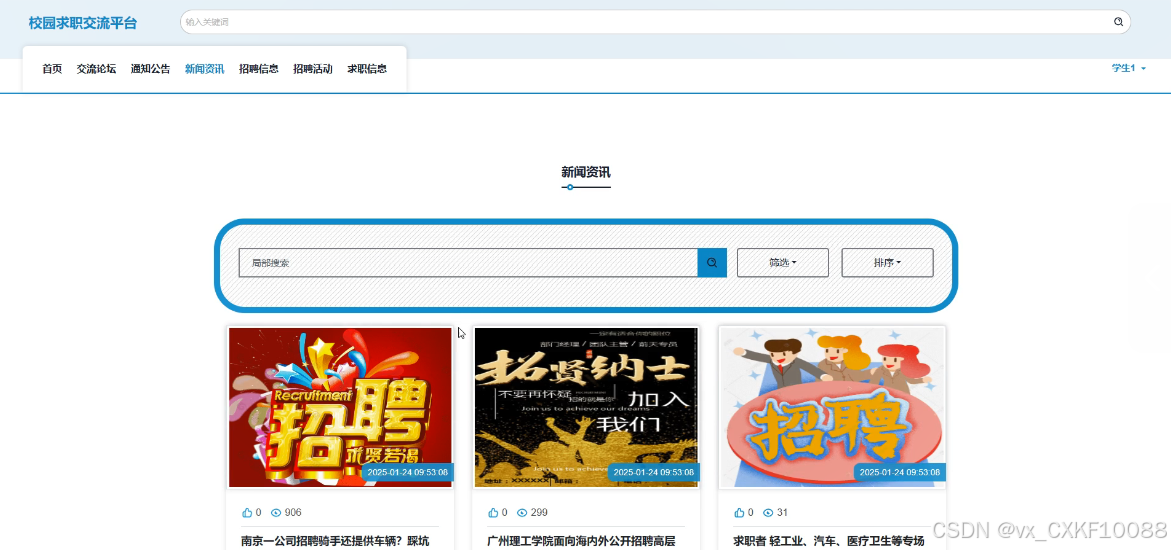Open the 排序 sort dropdown
Image resolution: width=1171 pixels, height=550 pixels.
tap(887, 262)
